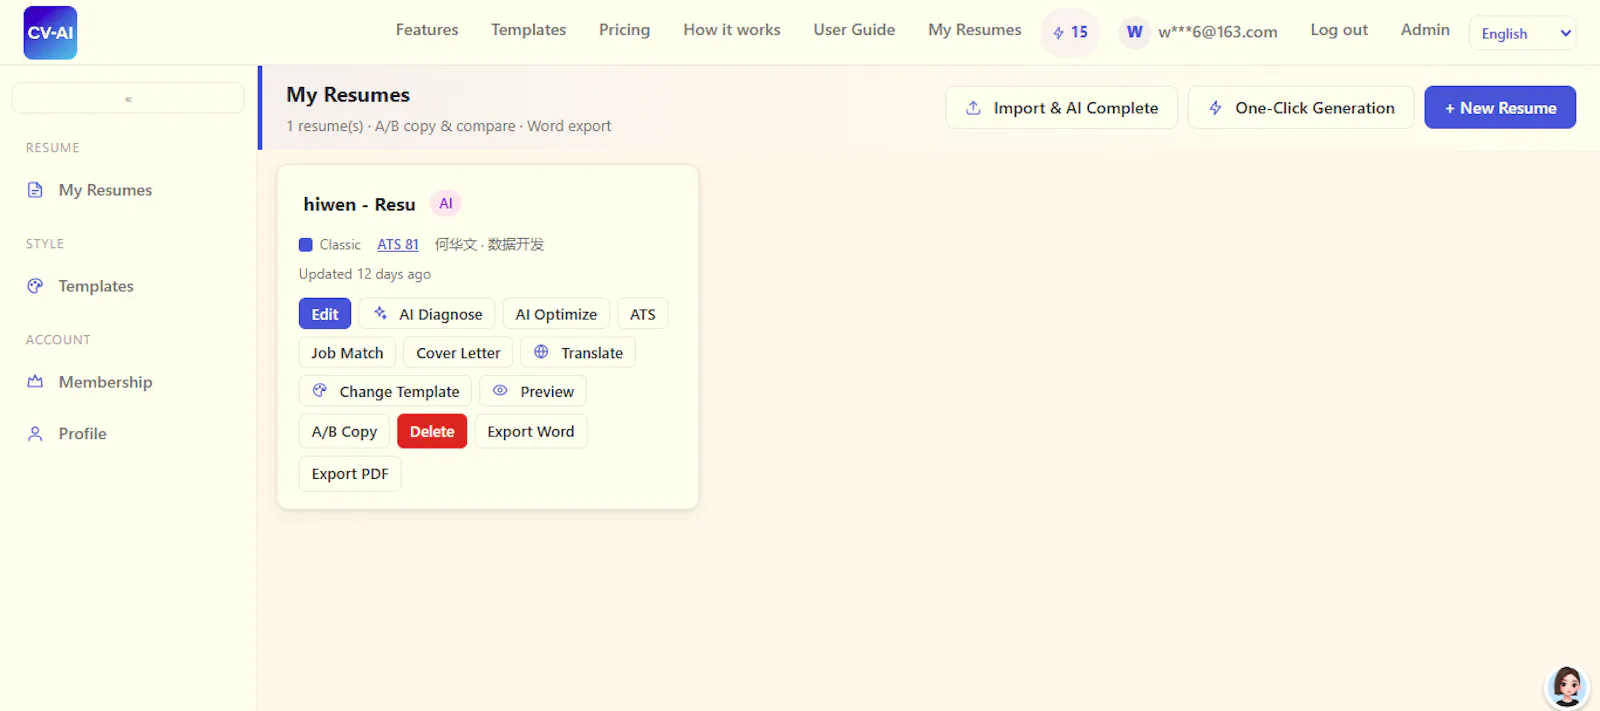
Task: Create a New Resume
Action: (x=1500, y=108)
